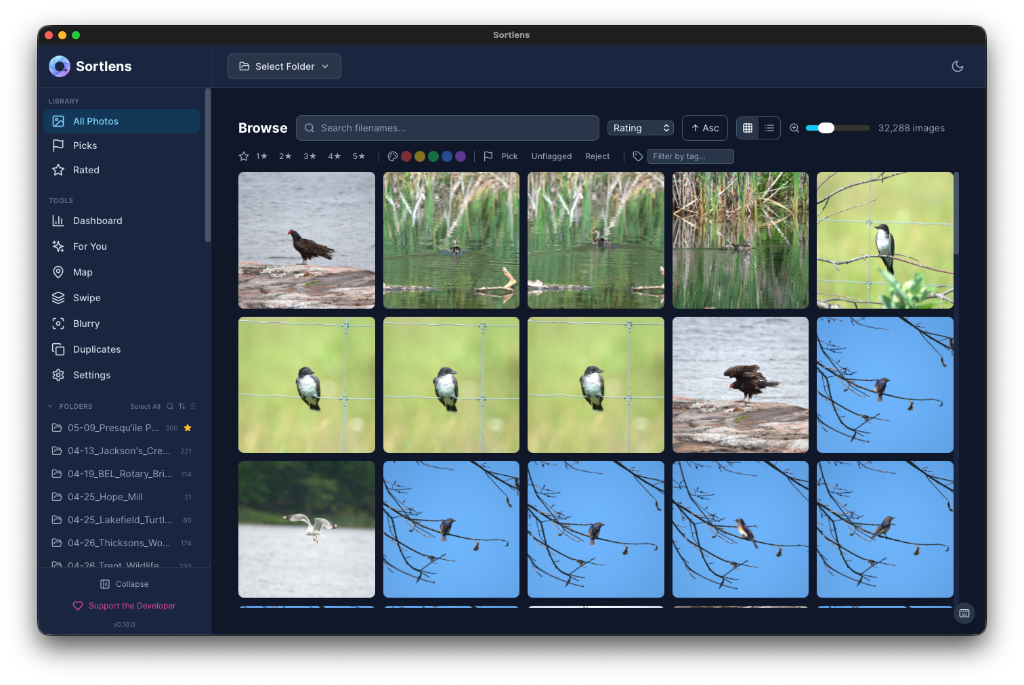Image resolution: width=1024 pixels, height=685 pixels.
Task: Click the Swipe layers icon
Action: pyautogui.click(x=58, y=298)
